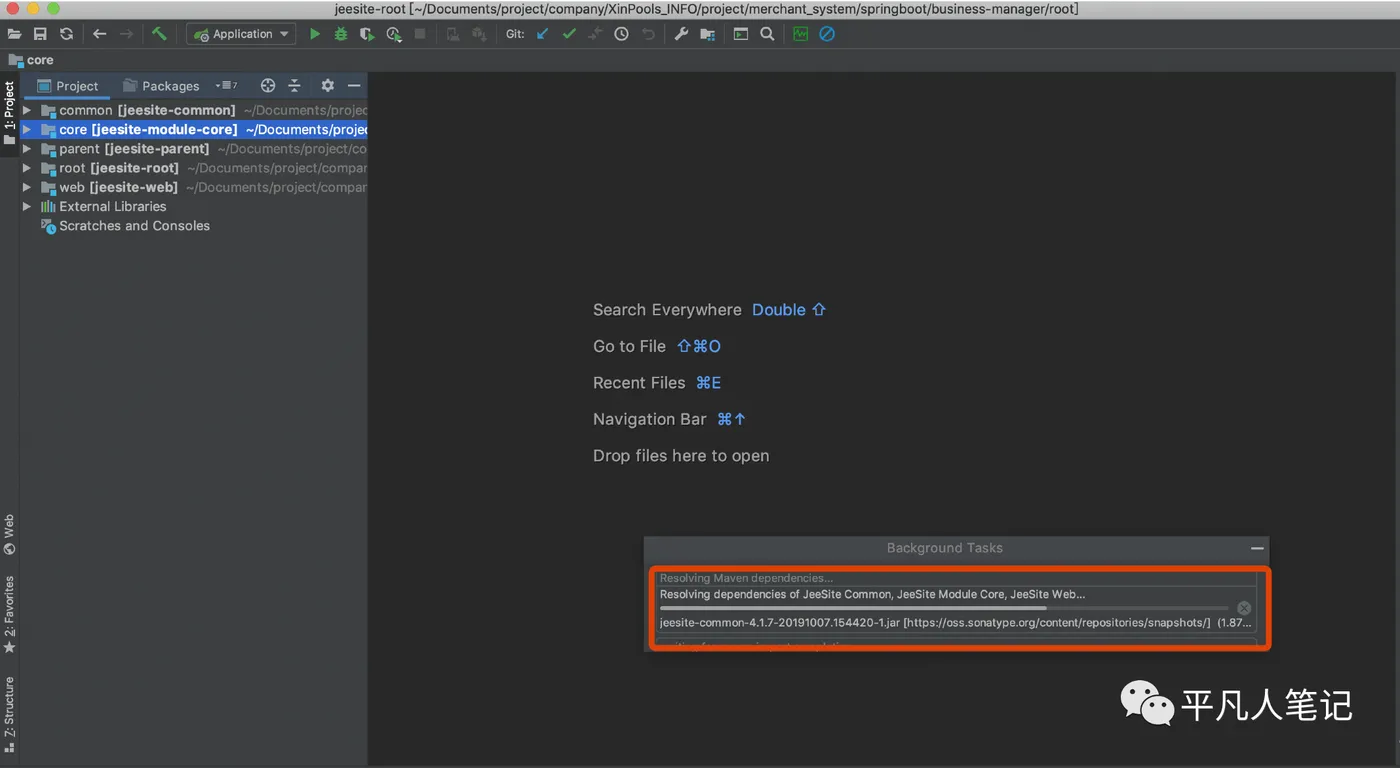The width and height of the screenshot is (1400, 768).
Task: Start debugging with the bug icon
Action: coord(341,34)
